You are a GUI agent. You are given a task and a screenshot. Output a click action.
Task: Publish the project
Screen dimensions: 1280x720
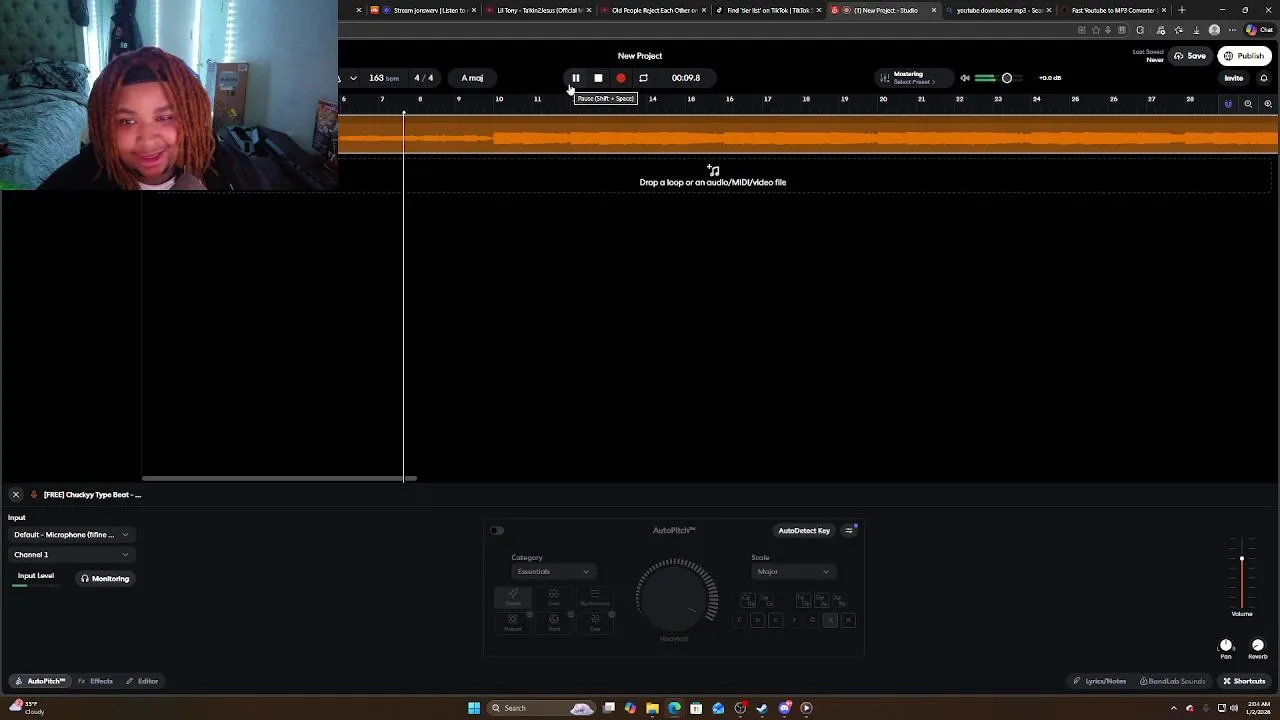click(x=1245, y=56)
